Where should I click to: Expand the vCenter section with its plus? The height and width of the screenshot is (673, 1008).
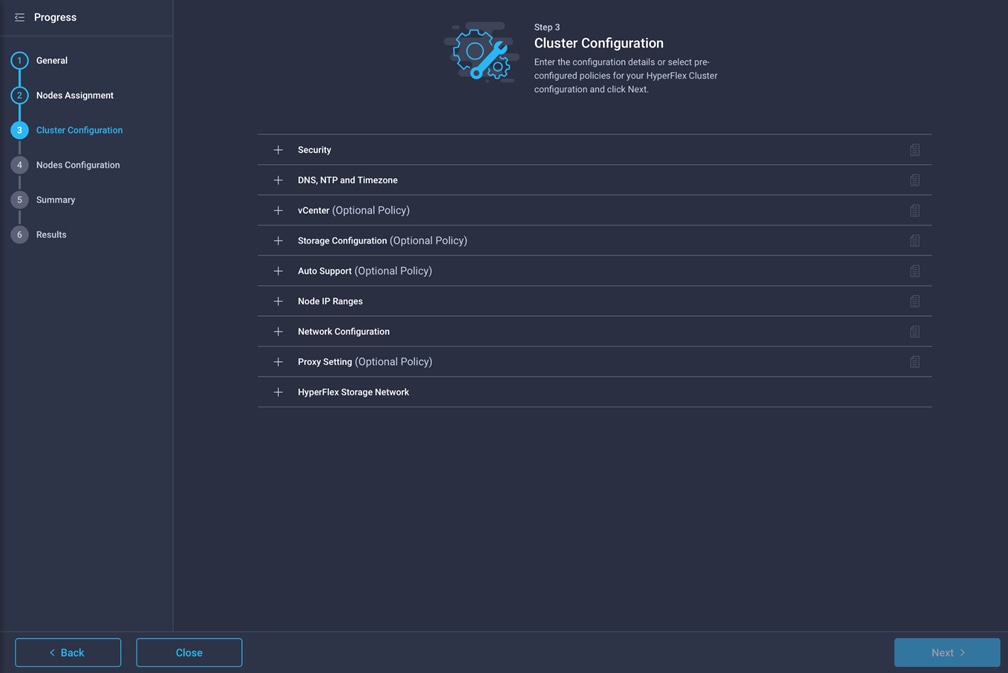click(x=278, y=210)
